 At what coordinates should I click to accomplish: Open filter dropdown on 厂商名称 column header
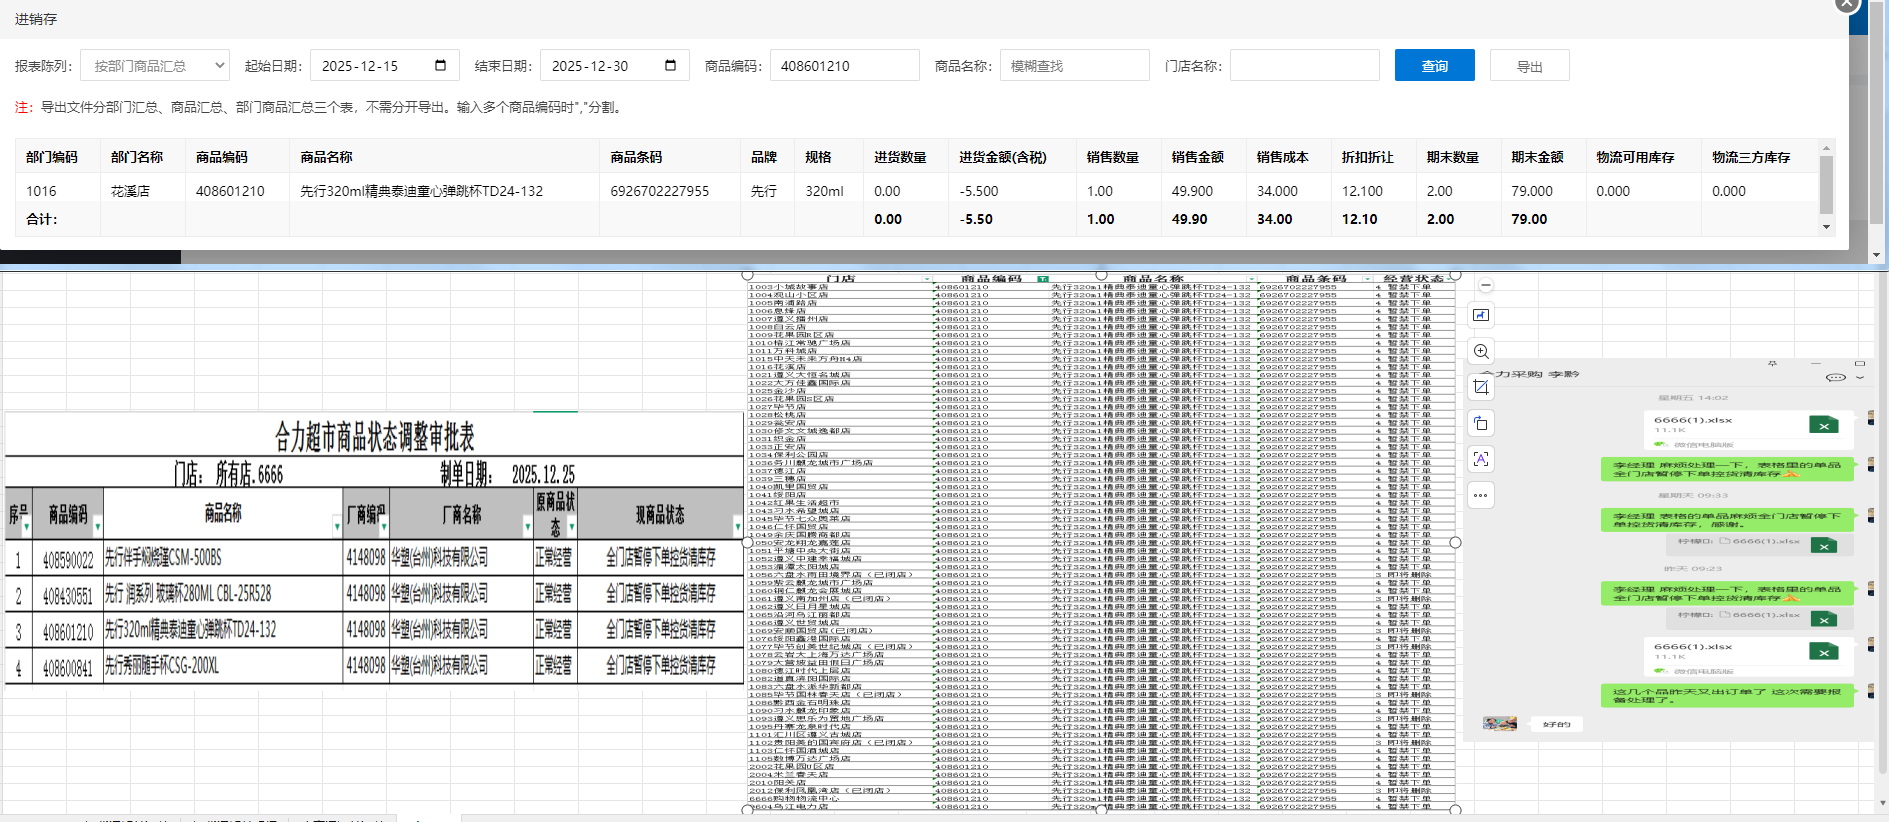point(527,526)
